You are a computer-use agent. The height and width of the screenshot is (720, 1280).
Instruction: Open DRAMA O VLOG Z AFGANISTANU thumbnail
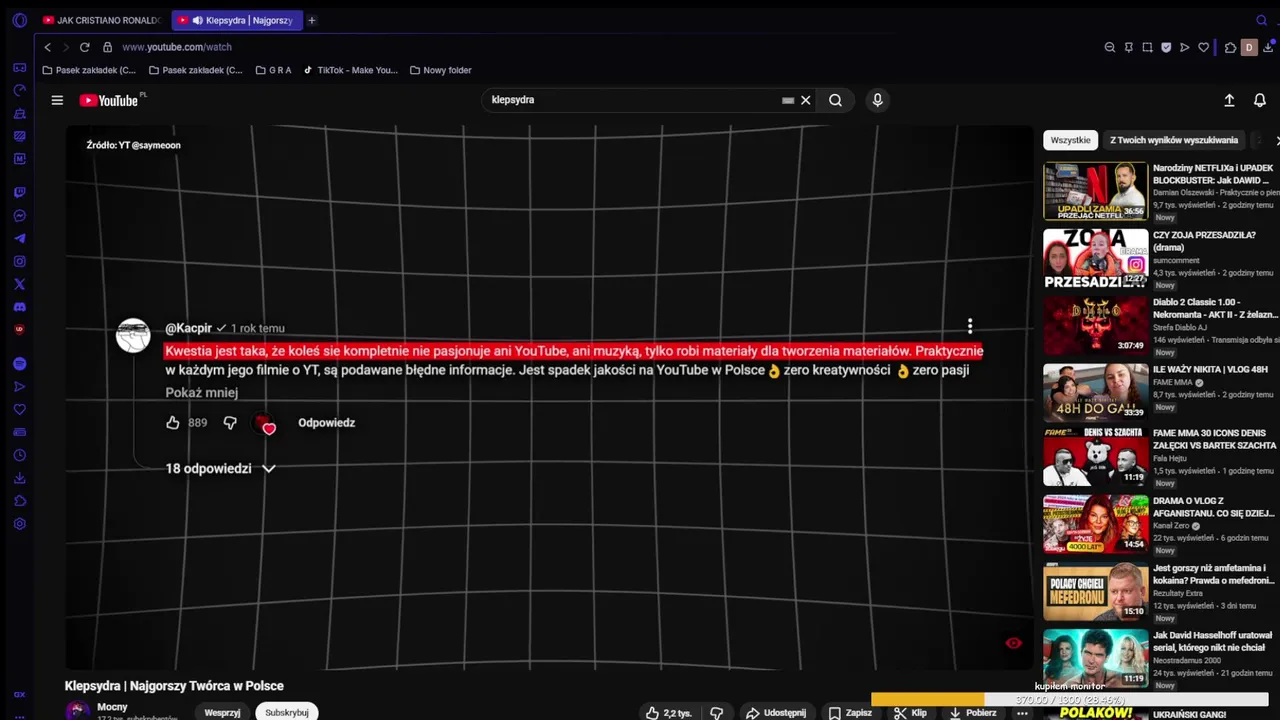[x=1096, y=524]
